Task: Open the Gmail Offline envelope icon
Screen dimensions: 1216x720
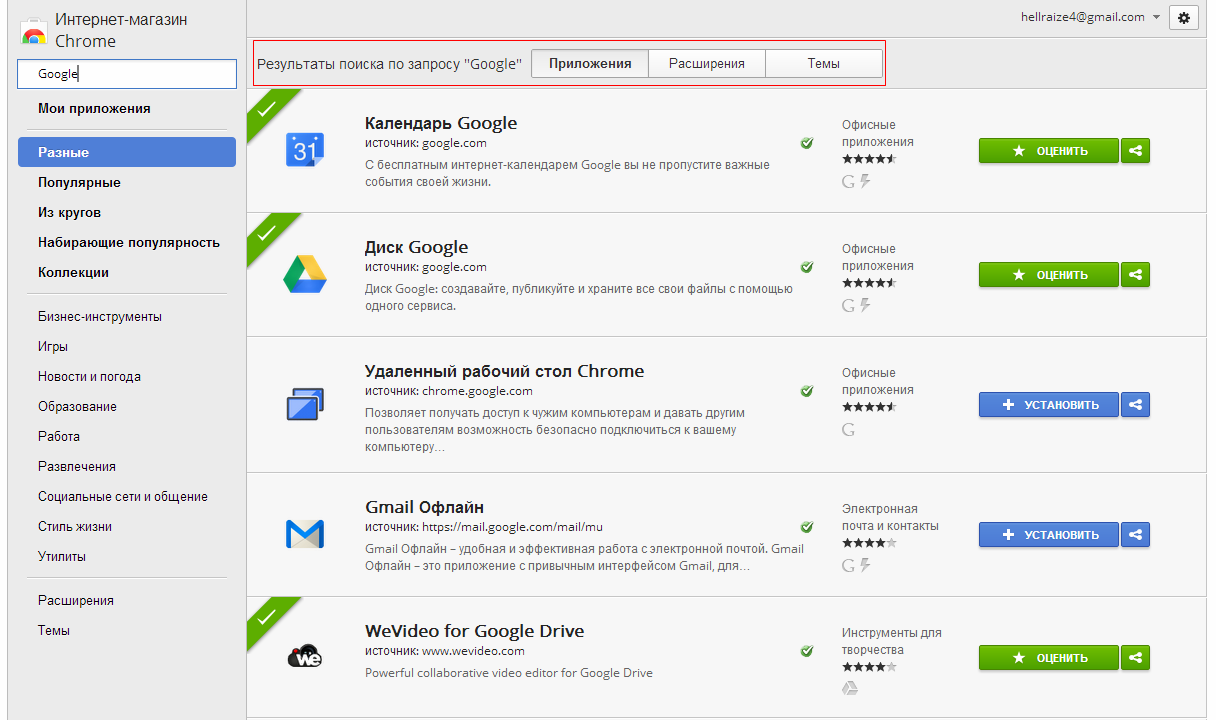Action: 304,534
